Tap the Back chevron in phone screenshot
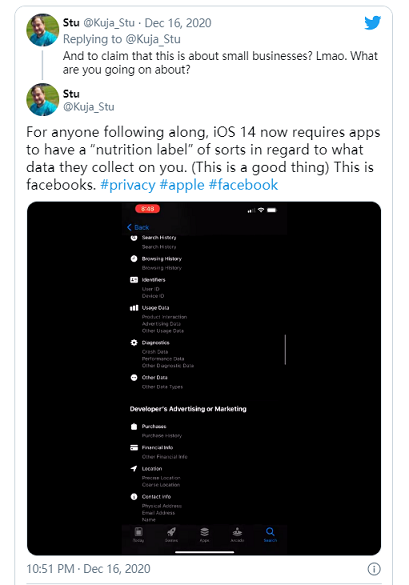 (x=129, y=227)
